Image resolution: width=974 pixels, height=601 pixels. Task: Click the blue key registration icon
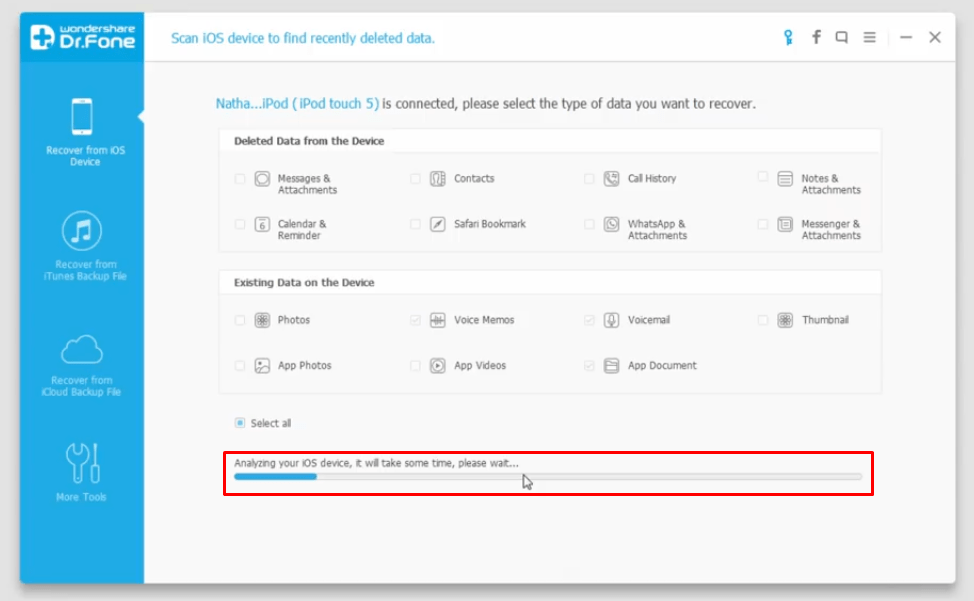tap(788, 38)
